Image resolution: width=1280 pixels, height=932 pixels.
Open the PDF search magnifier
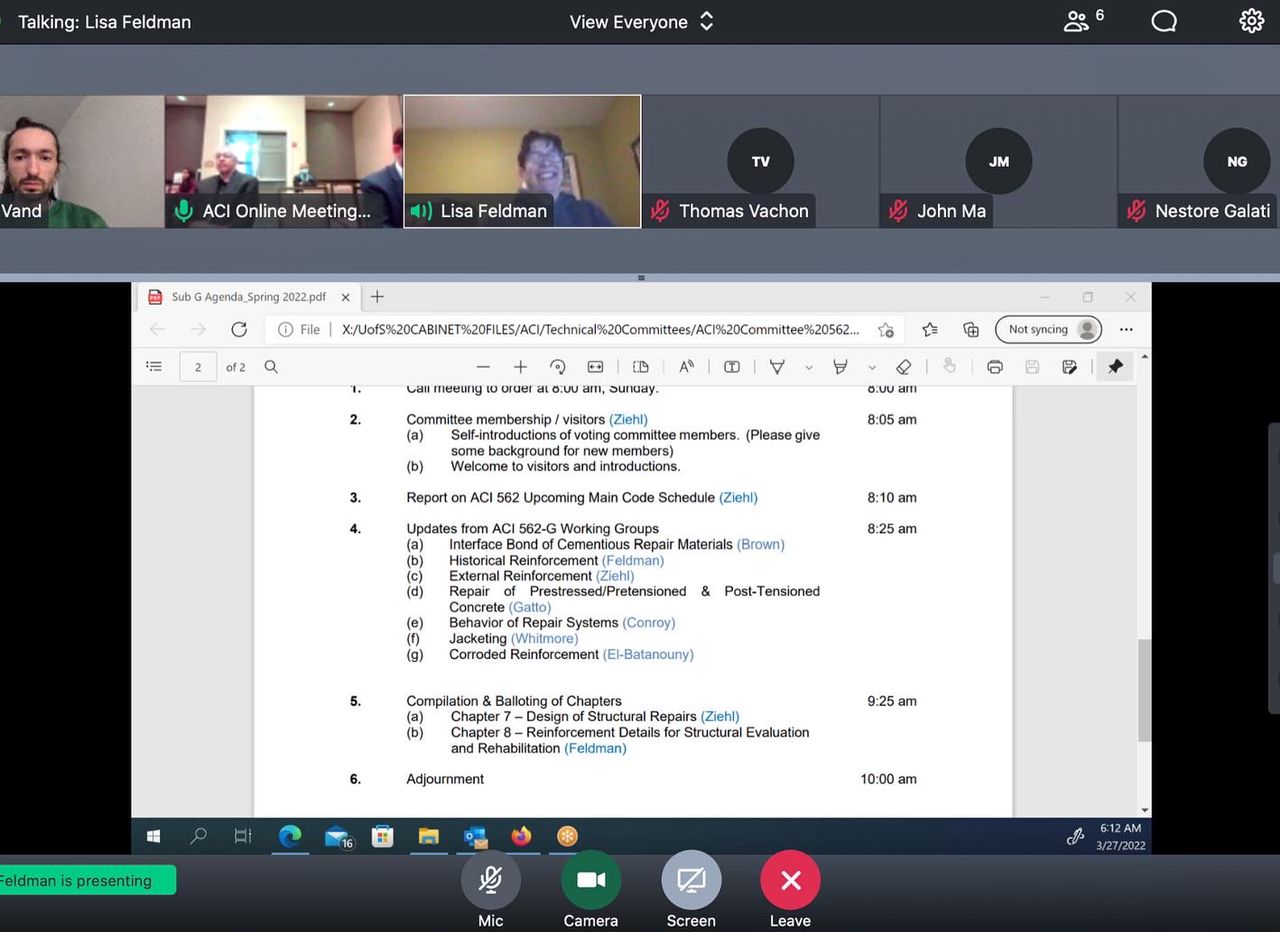pyautogui.click(x=271, y=367)
